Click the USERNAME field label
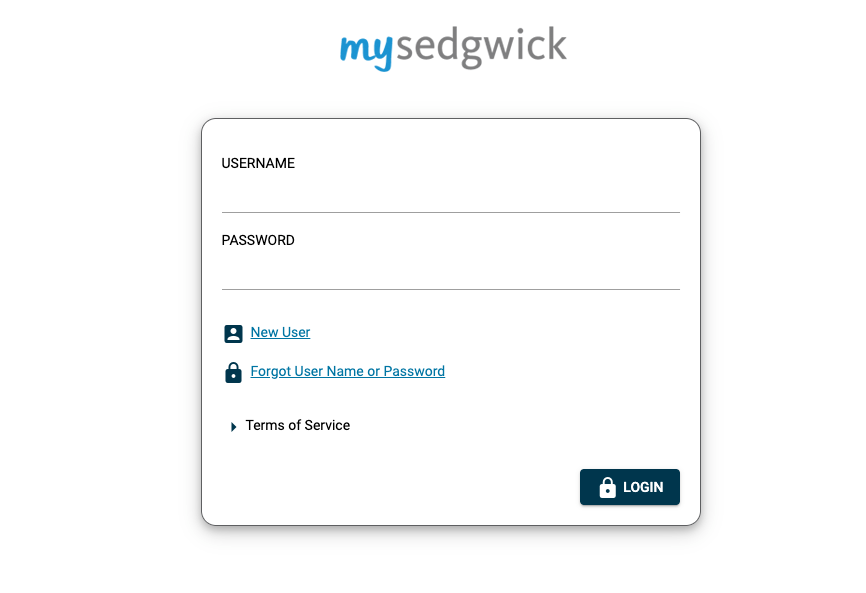866x593 pixels. tap(257, 163)
